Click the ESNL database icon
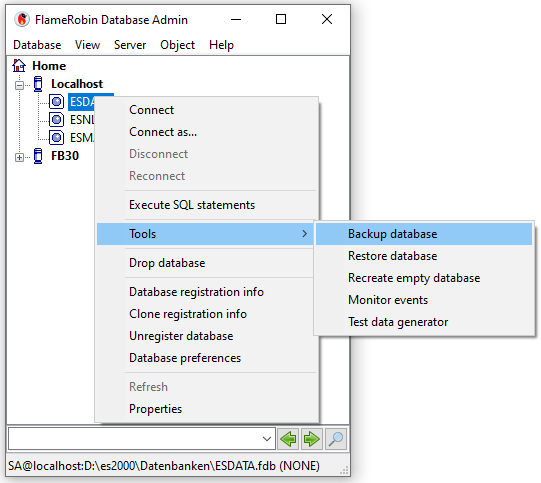 tap(56, 120)
